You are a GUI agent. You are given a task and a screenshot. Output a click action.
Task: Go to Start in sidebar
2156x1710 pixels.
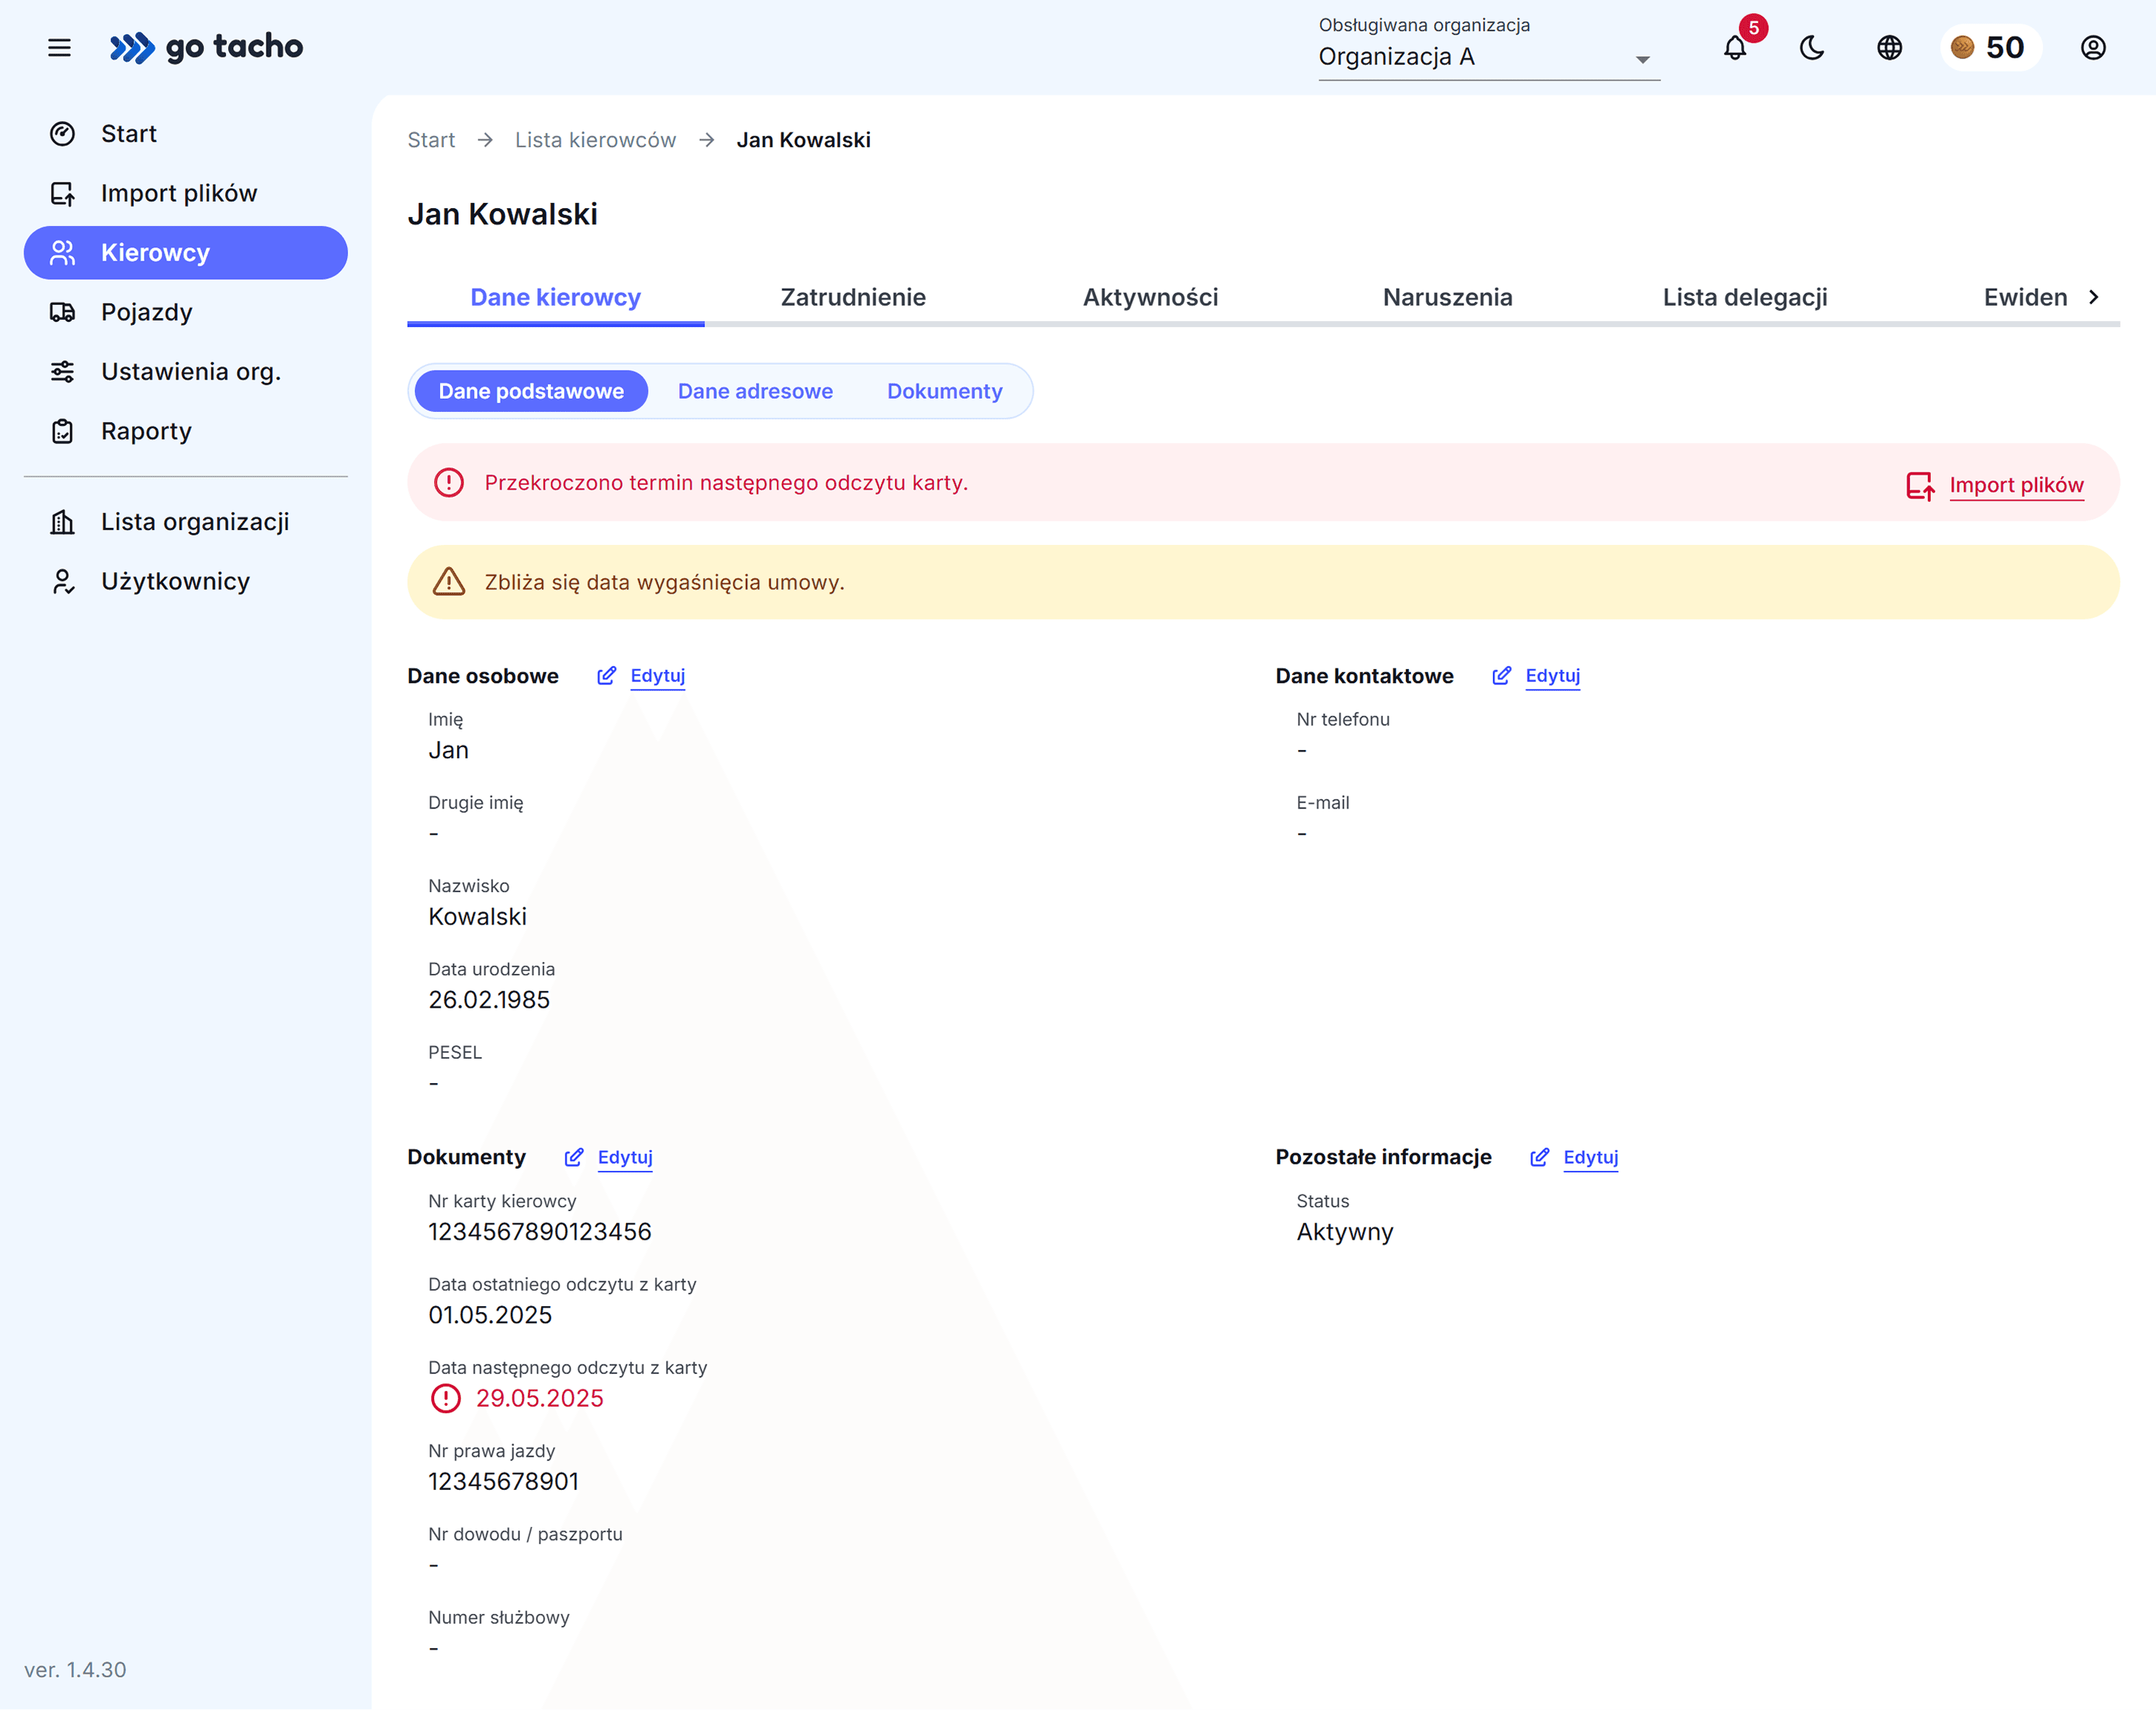pyautogui.click(x=186, y=134)
